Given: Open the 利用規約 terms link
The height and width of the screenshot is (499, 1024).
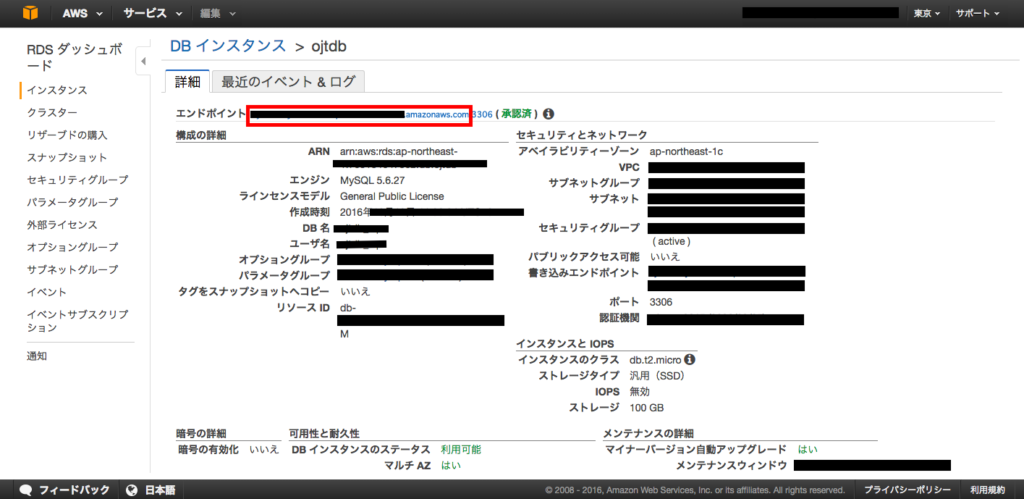Looking at the screenshot, I should 987,489.
